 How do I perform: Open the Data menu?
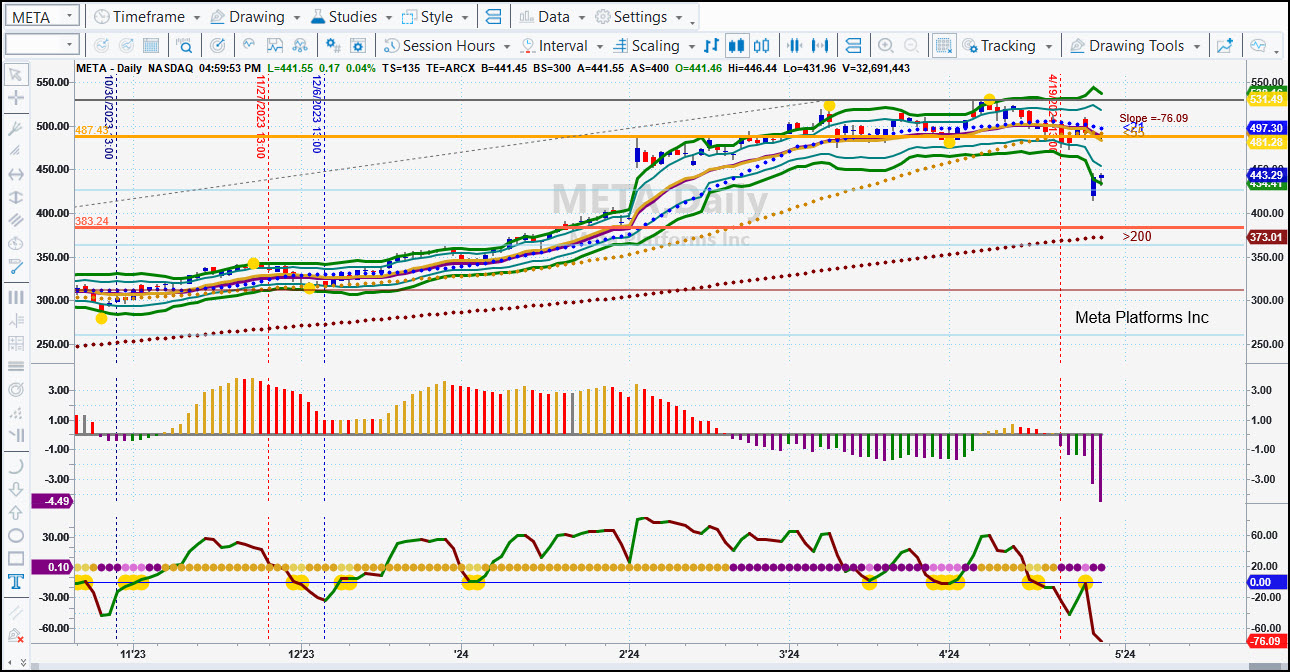(551, 17)
